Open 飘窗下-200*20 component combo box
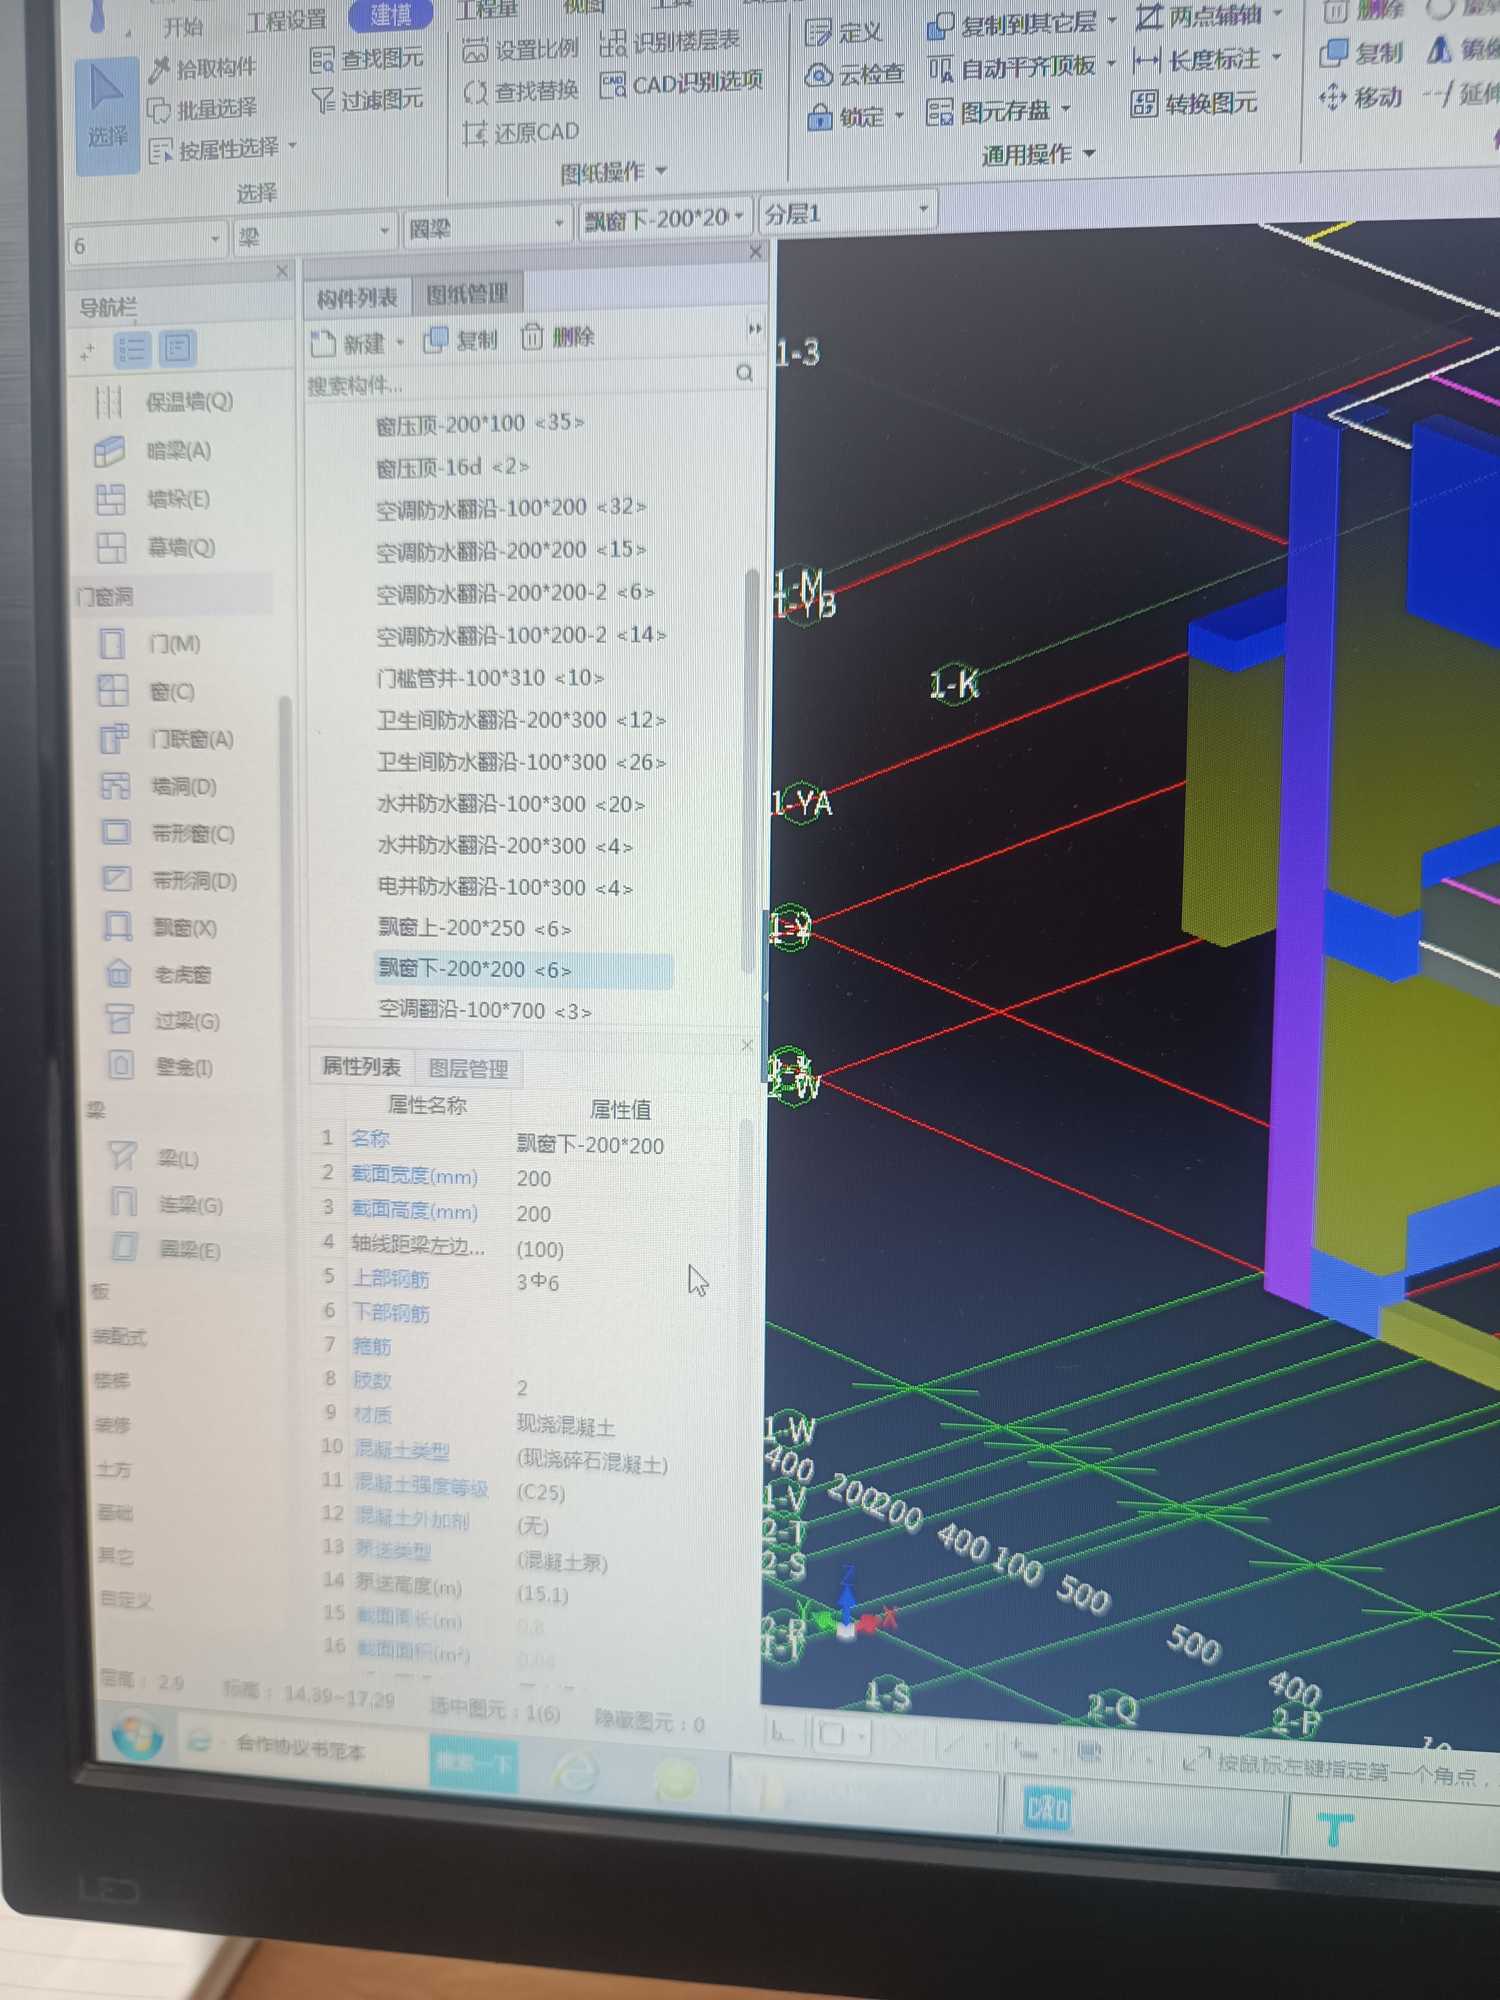1500x2000 pixels. (x=664, y=217)
